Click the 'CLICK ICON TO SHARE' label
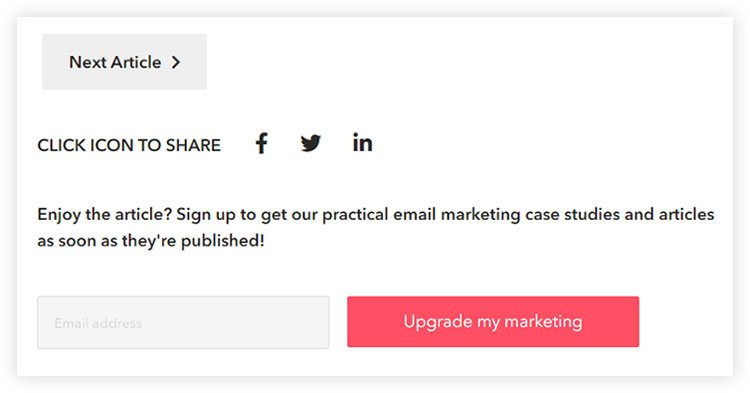 129,145
